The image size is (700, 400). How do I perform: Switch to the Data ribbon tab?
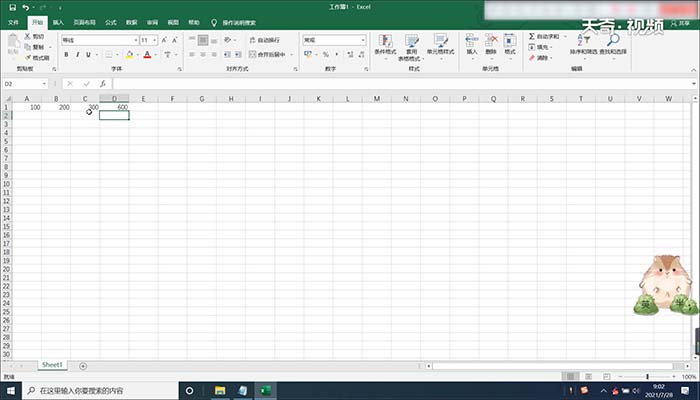pyautogui.click(x=131, y=22)
